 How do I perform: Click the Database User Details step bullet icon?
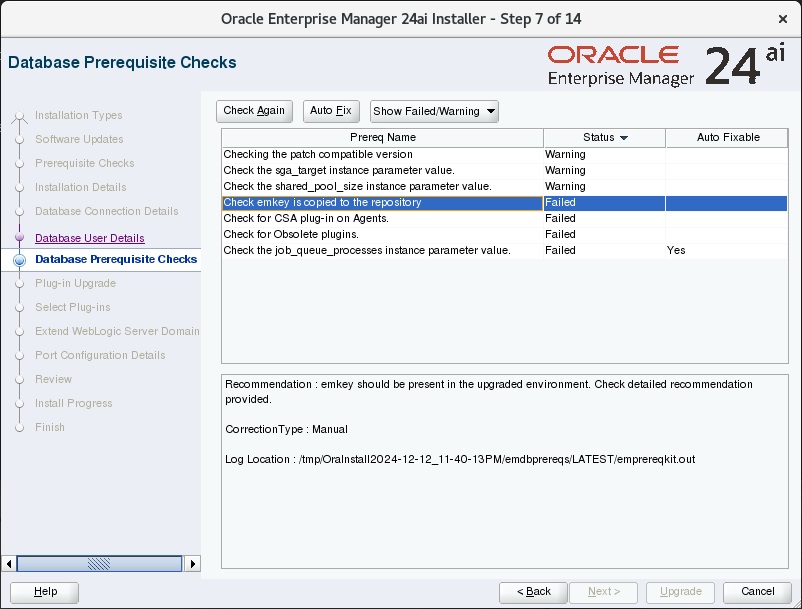point(19,237)
